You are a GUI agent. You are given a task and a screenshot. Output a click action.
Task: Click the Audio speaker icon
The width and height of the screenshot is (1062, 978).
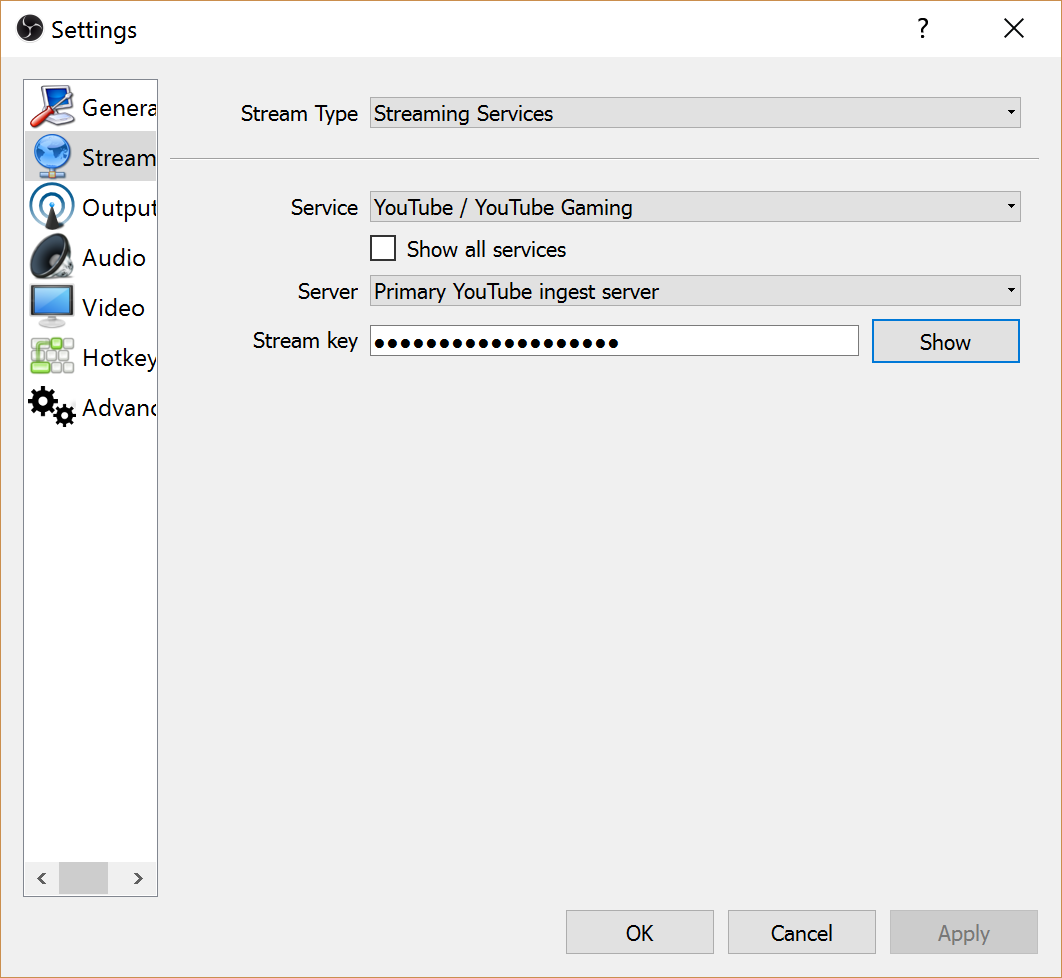point(52,257)
